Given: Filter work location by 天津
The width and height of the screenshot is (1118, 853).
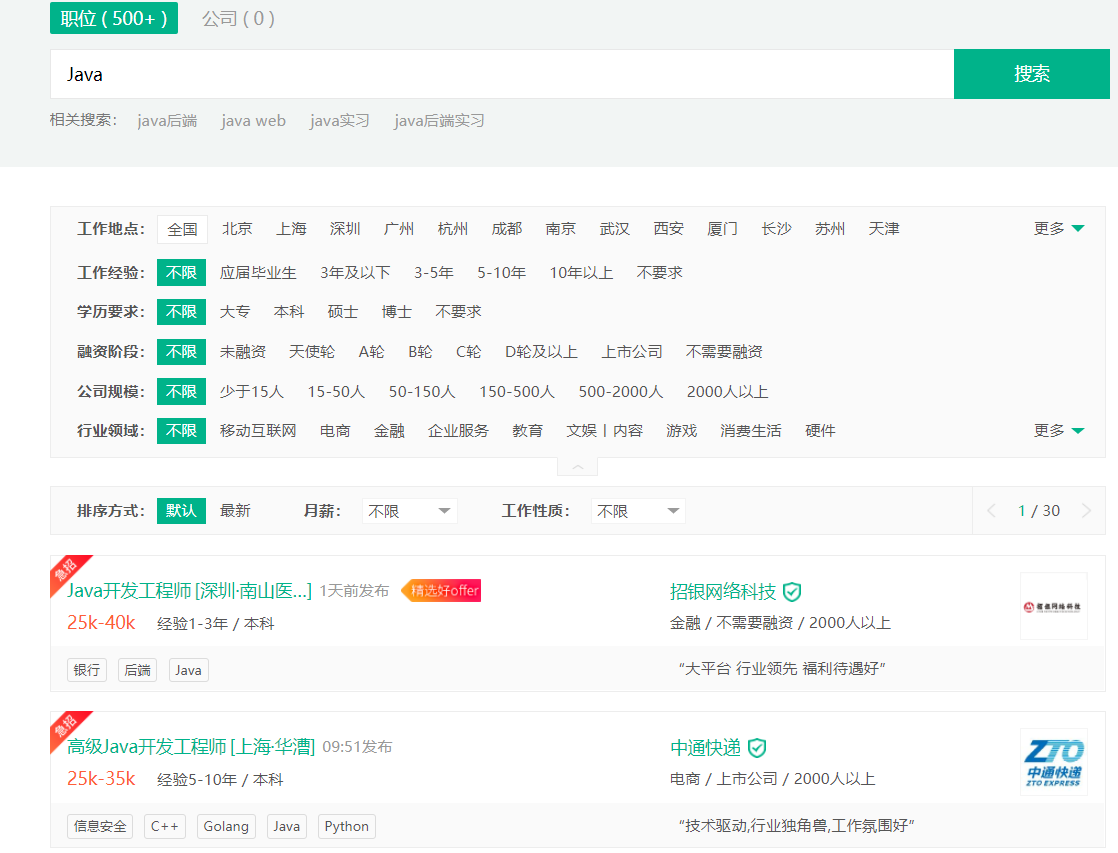Looking at the screenshot, I should (884, 229).
